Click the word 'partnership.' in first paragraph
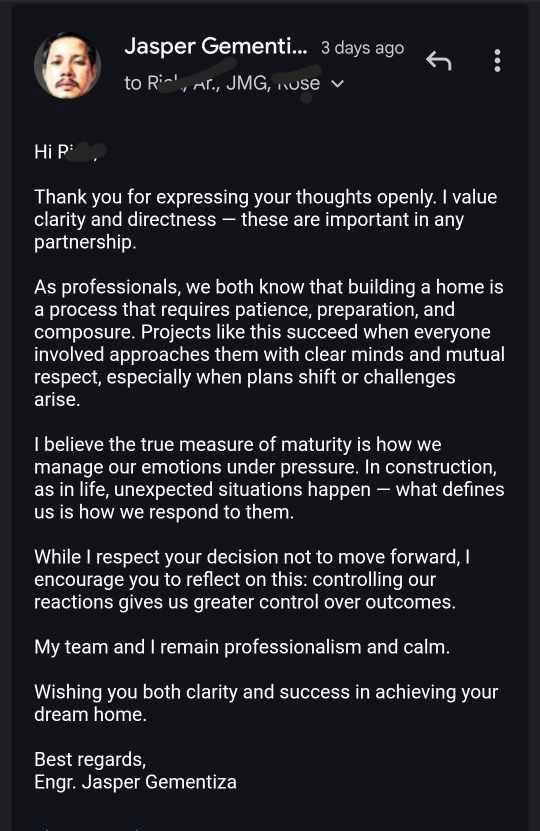Viewport: 540px width, 831px height. (85, 242)
